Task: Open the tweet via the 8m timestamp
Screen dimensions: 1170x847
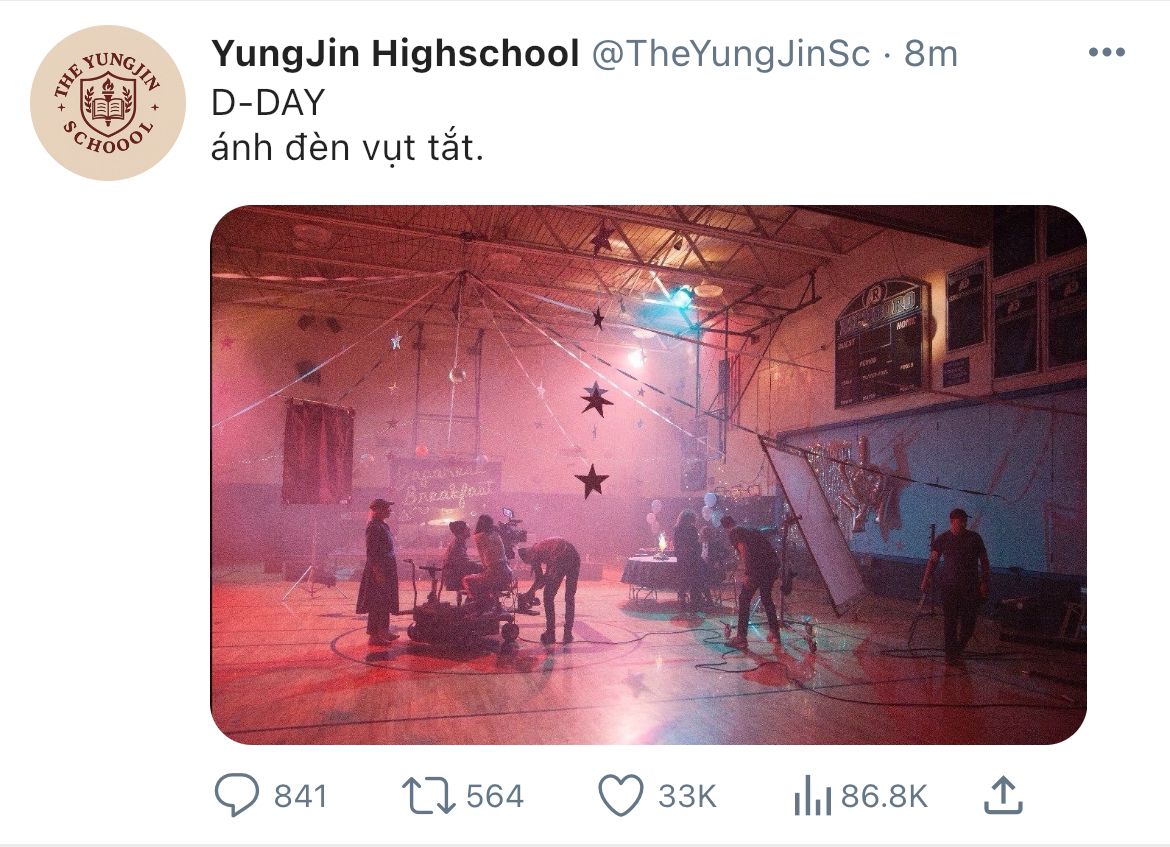Action: pyautogui.click(x=930, y=54)
